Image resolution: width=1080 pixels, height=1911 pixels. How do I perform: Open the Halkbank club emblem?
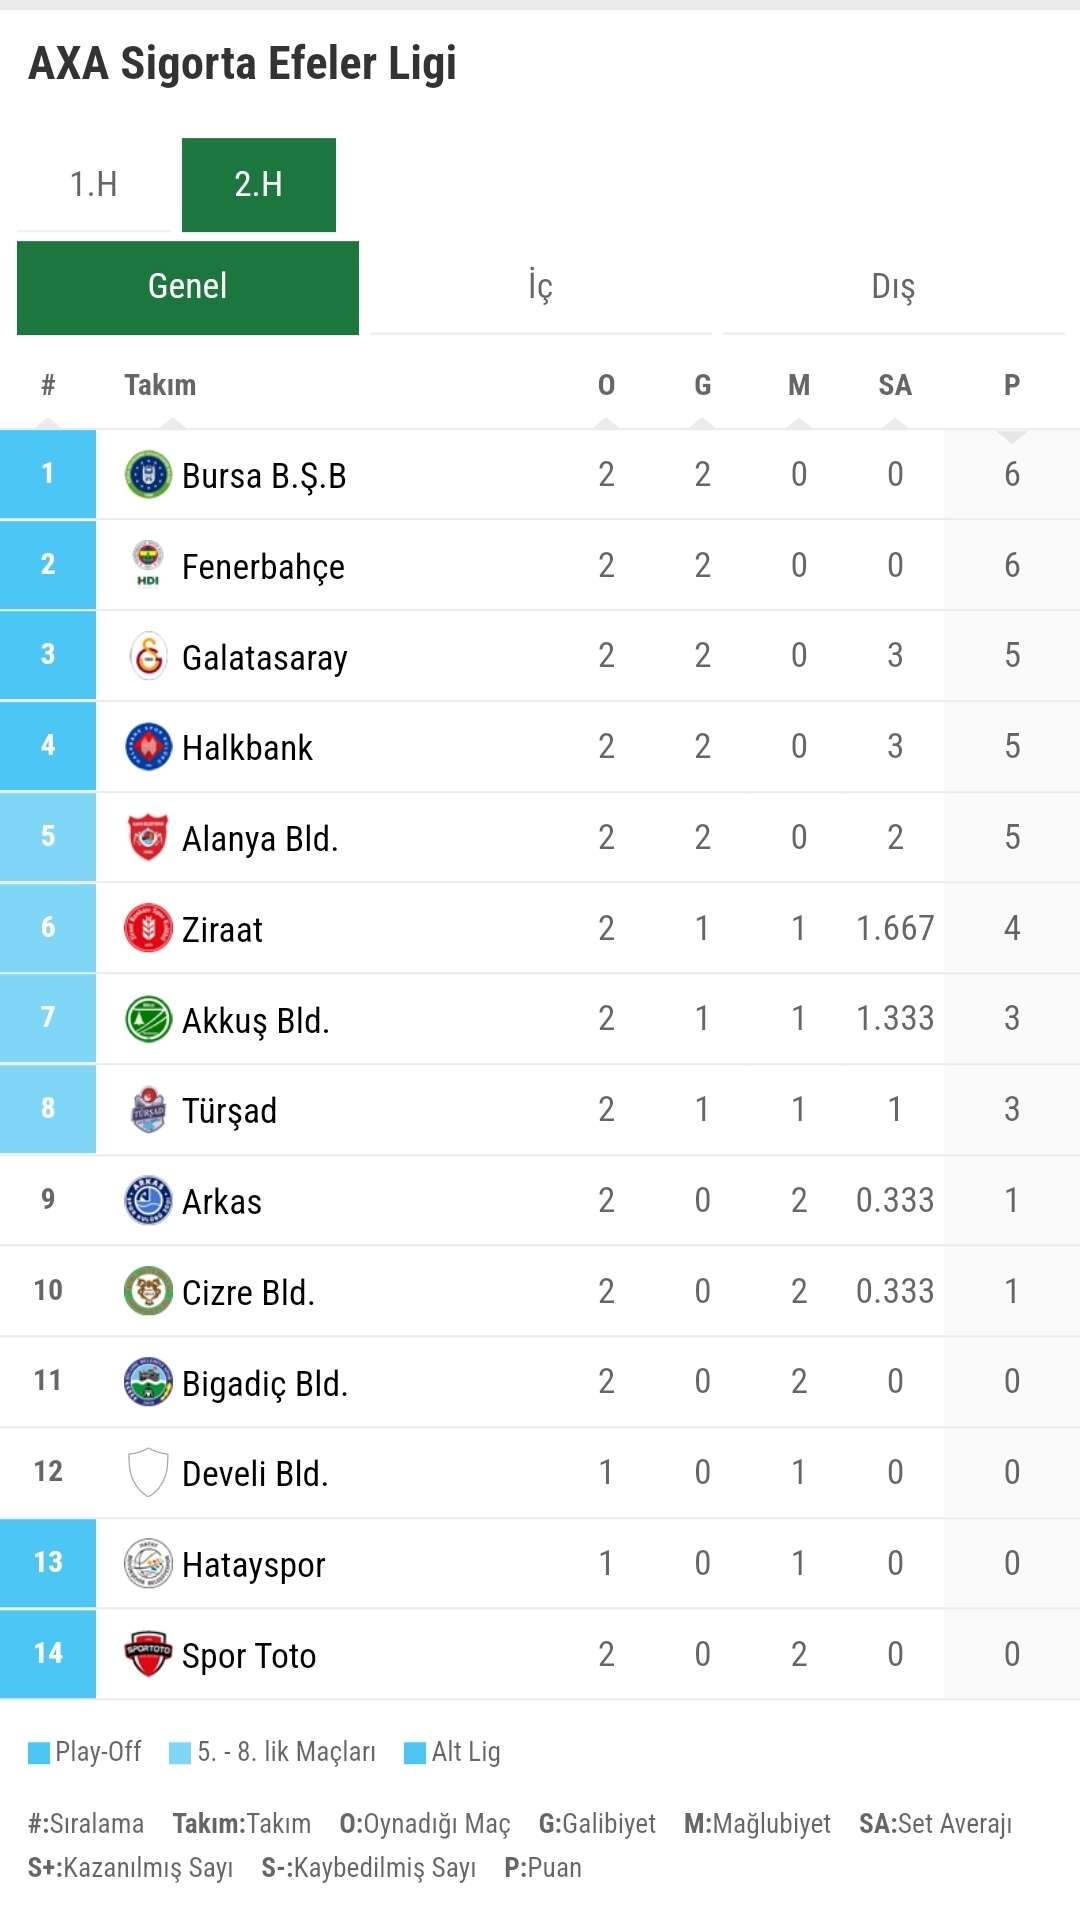coord(148,747)
